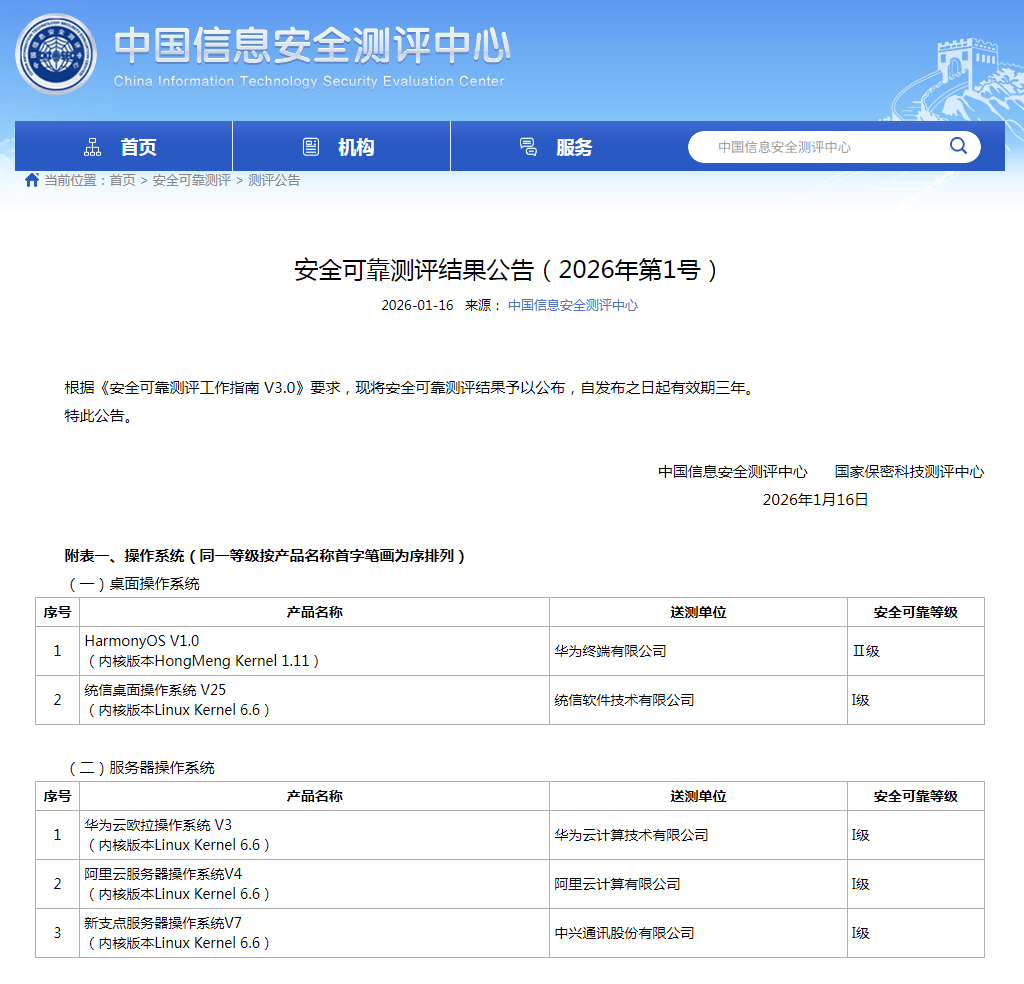1024x984 pixels.
Task: Click the magnifying glass search icon
Action: pos(958,146)
